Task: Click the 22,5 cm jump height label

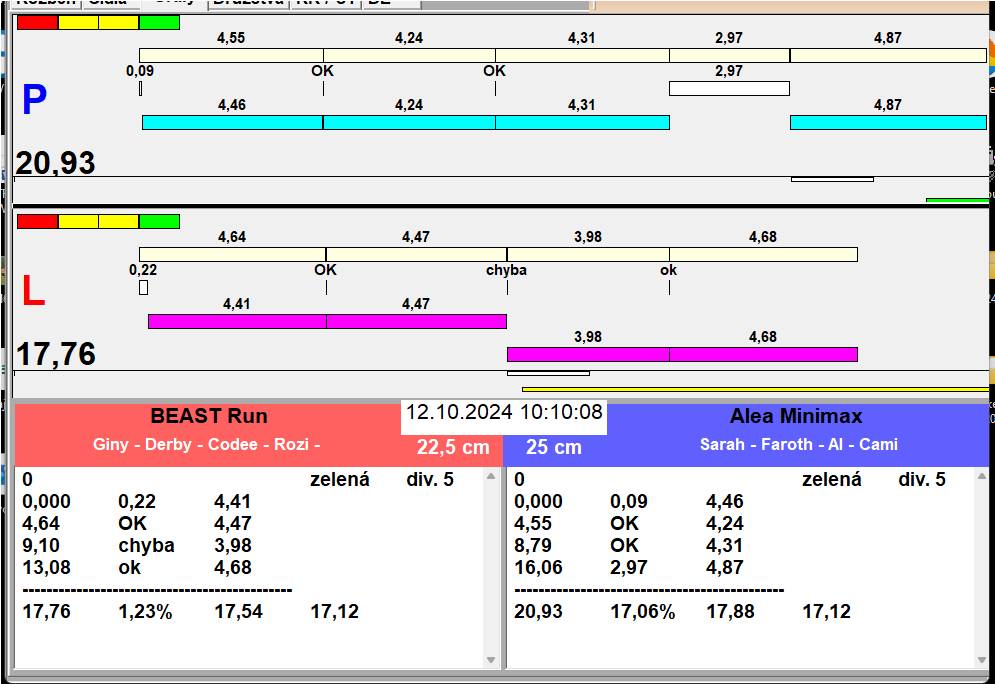Action: coord(453,447)
